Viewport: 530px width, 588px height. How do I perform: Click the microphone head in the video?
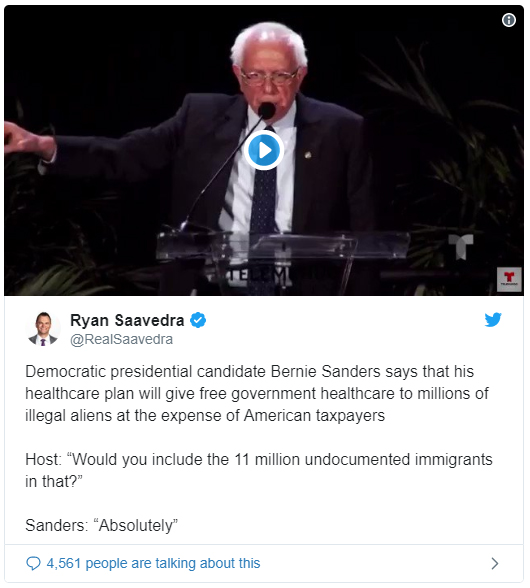(267, 111)
